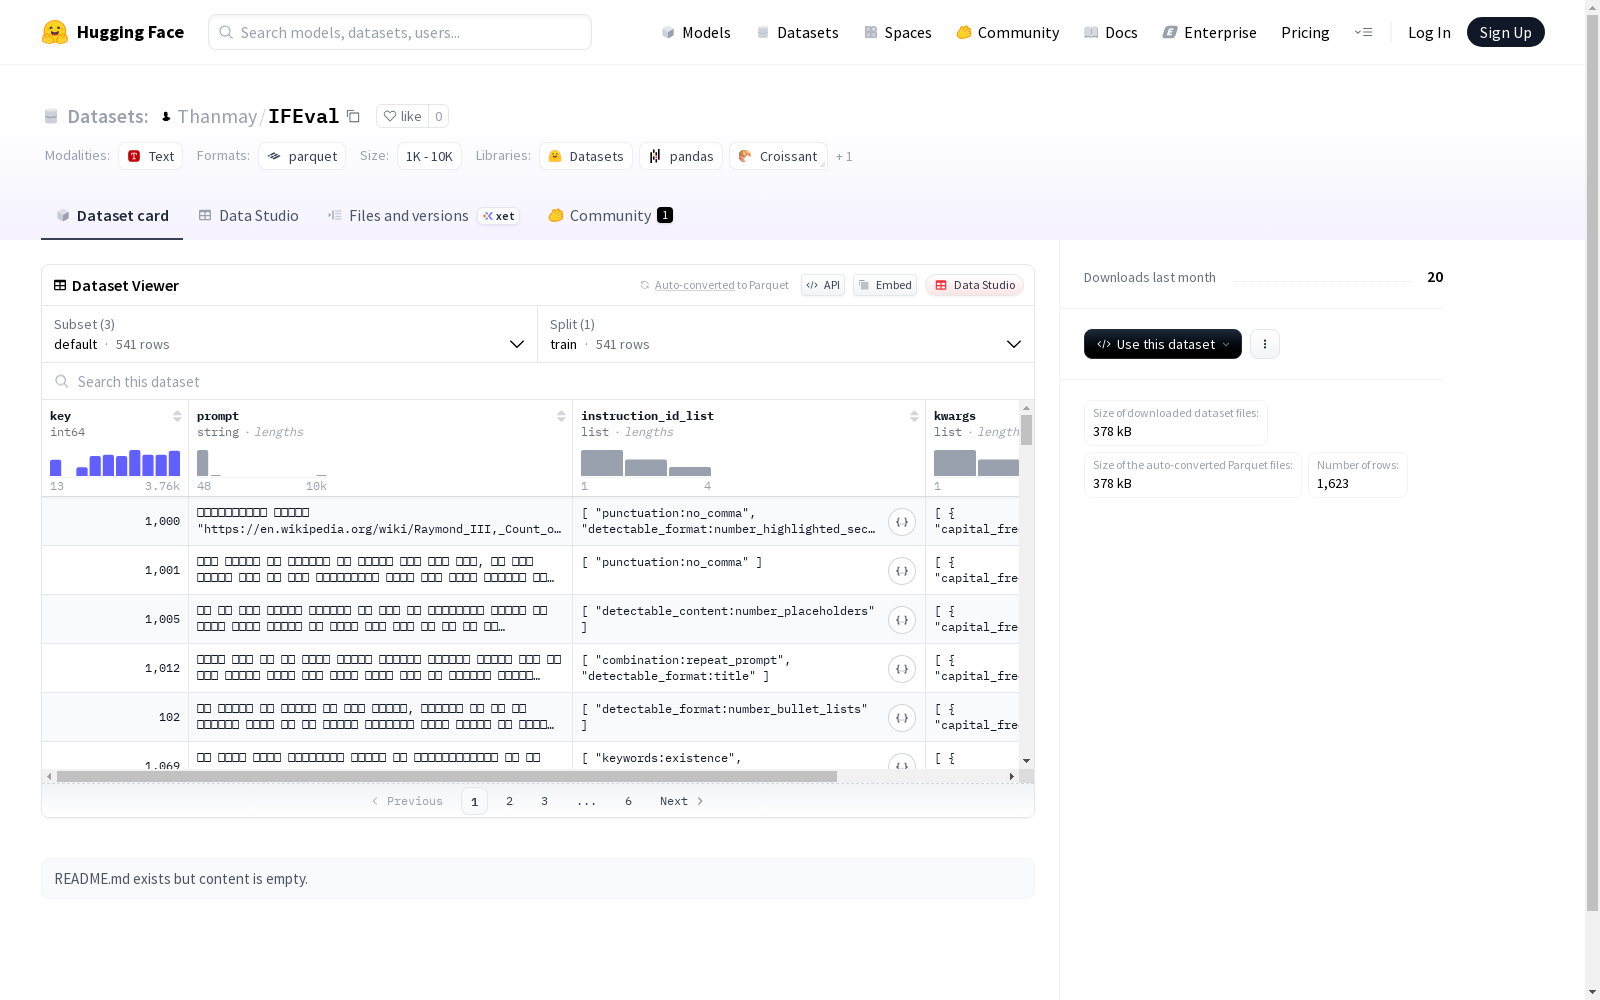Switch to the Dataset card tab
Screen dimensions: 1600x1000
[112, 216]
